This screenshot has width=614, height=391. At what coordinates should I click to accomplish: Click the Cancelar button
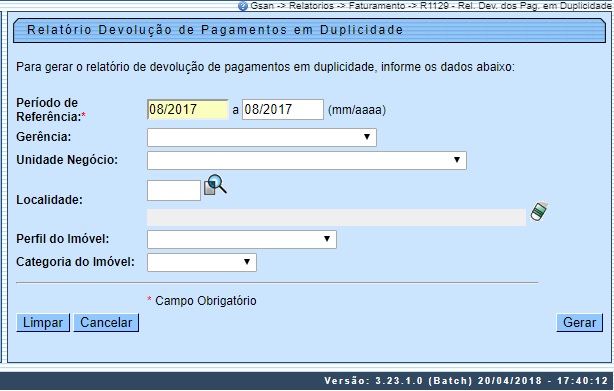pyautogui.click(x=106, y=323)
